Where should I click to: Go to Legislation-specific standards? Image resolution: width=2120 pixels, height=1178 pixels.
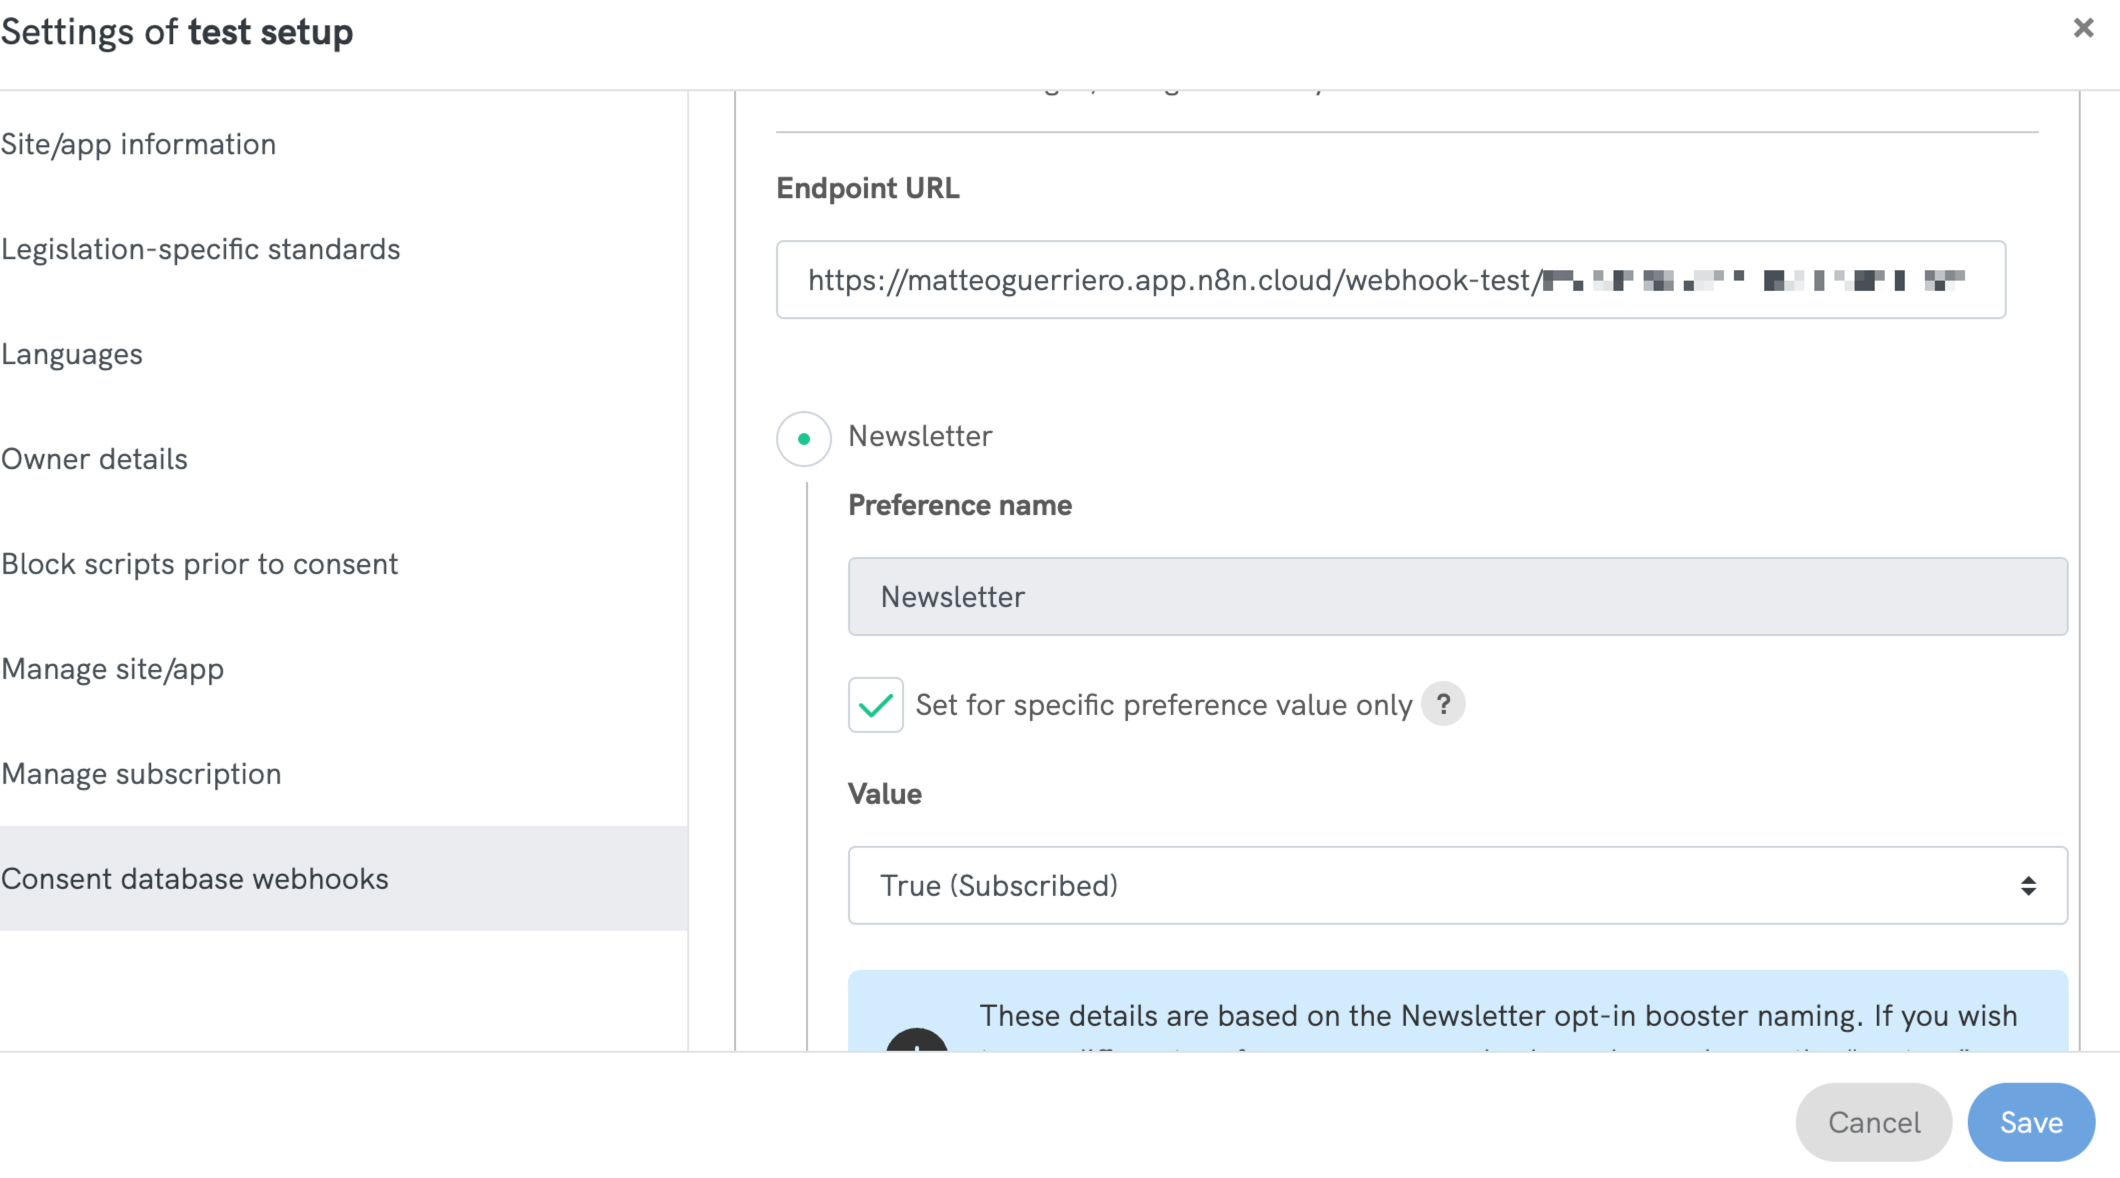pos(201,249)
